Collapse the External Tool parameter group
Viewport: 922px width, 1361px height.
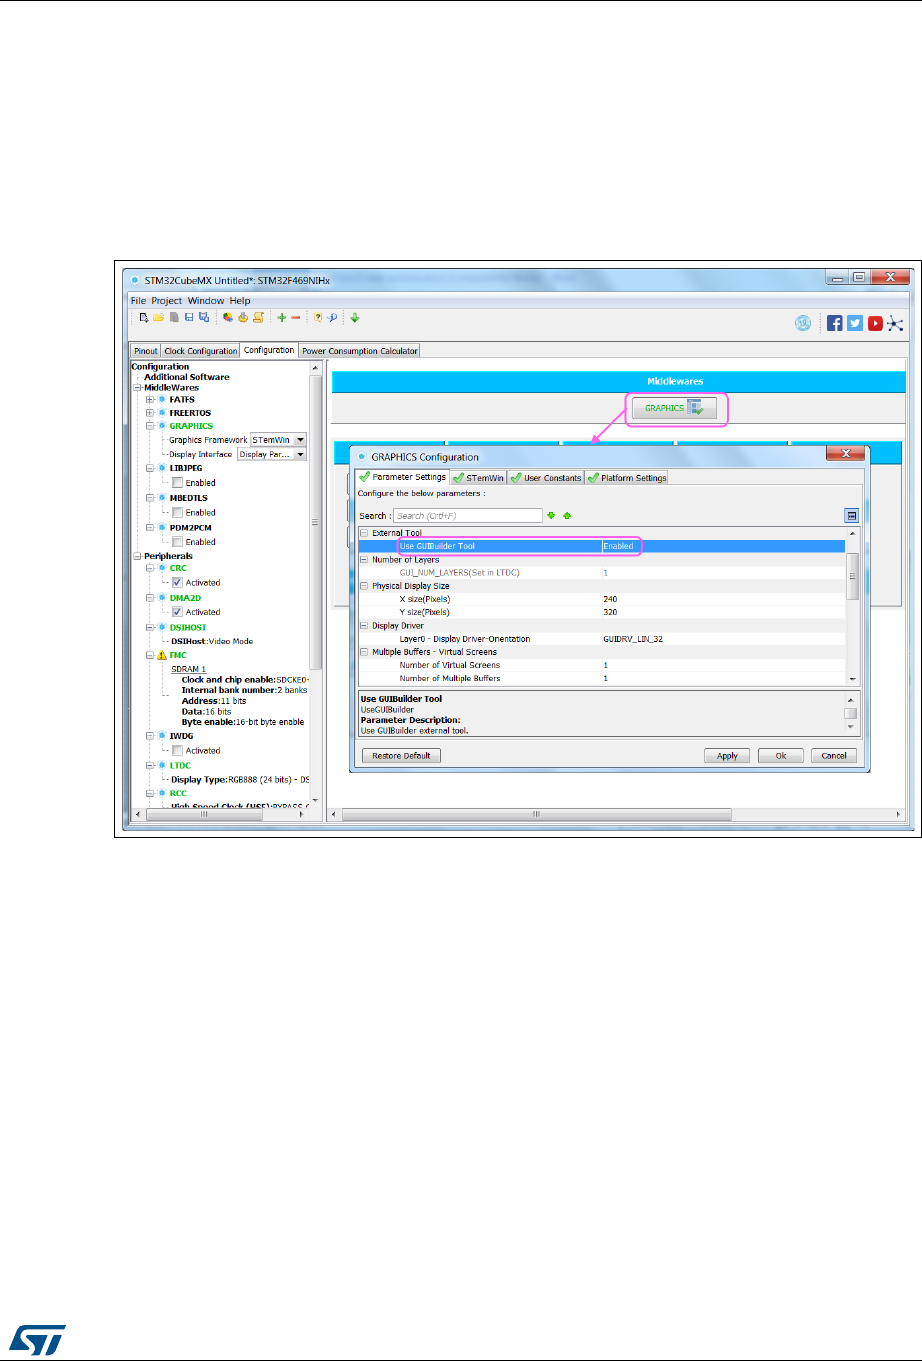point(364,533)
